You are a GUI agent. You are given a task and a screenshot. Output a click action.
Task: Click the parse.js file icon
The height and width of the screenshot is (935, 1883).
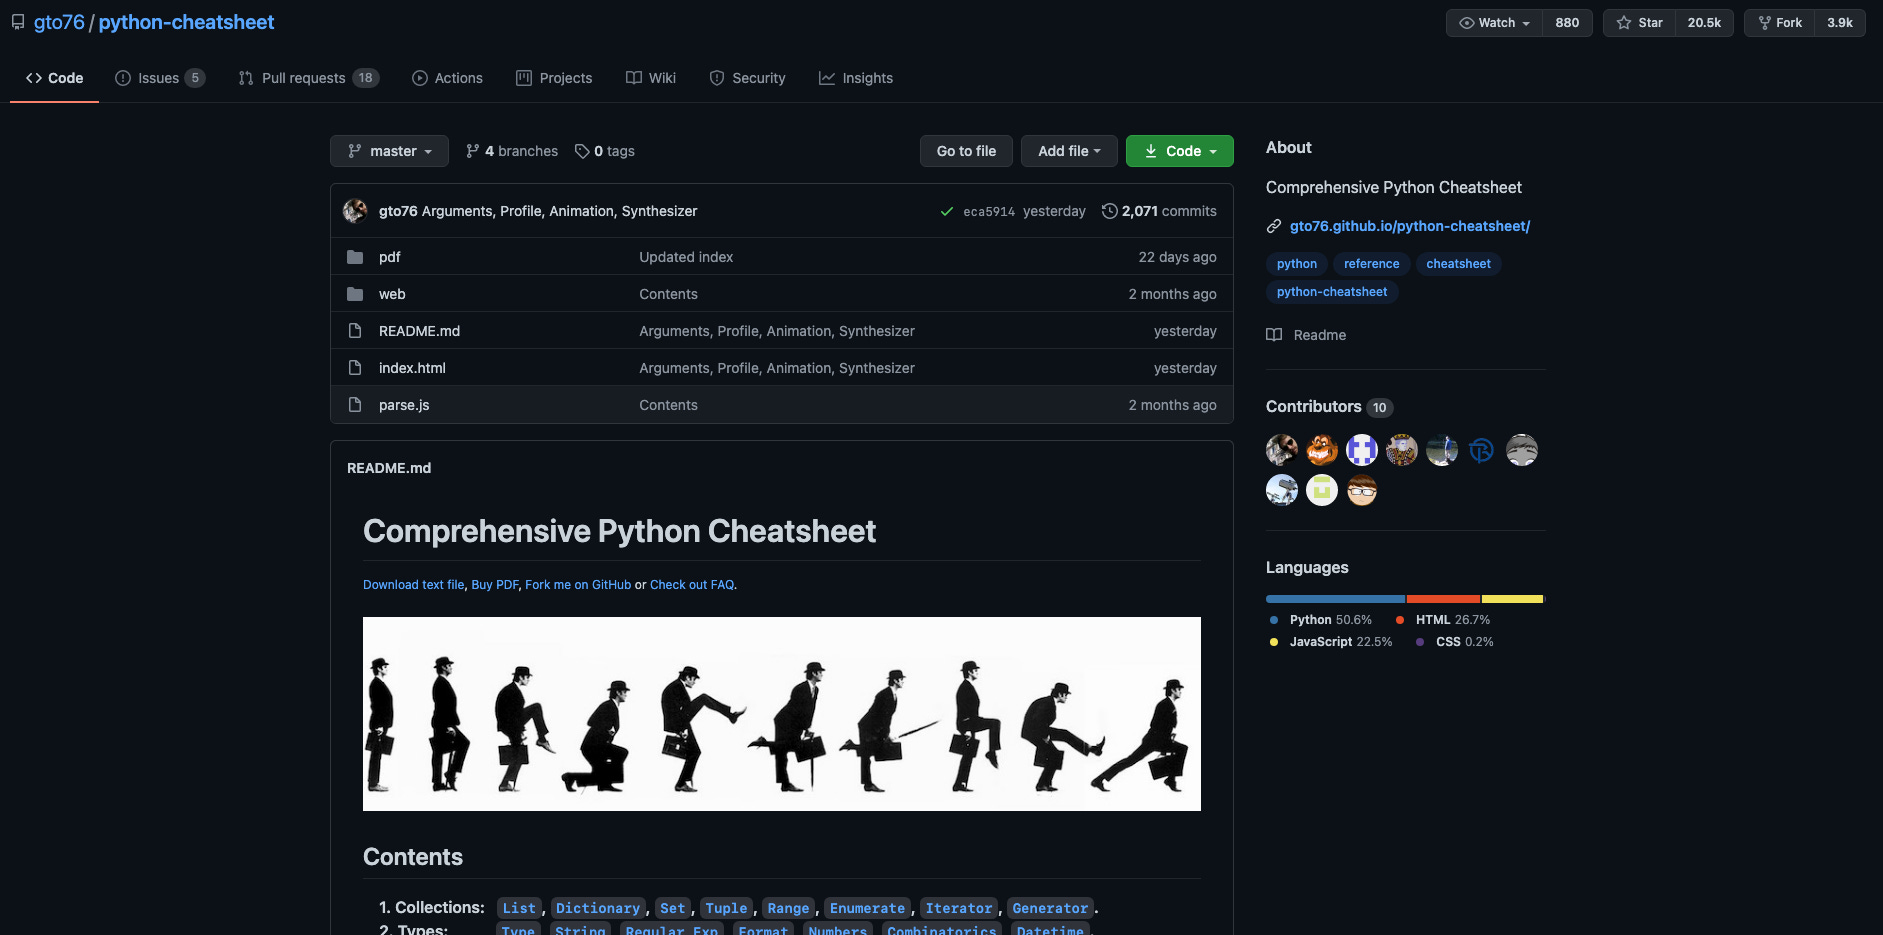[x=355, y=405]
